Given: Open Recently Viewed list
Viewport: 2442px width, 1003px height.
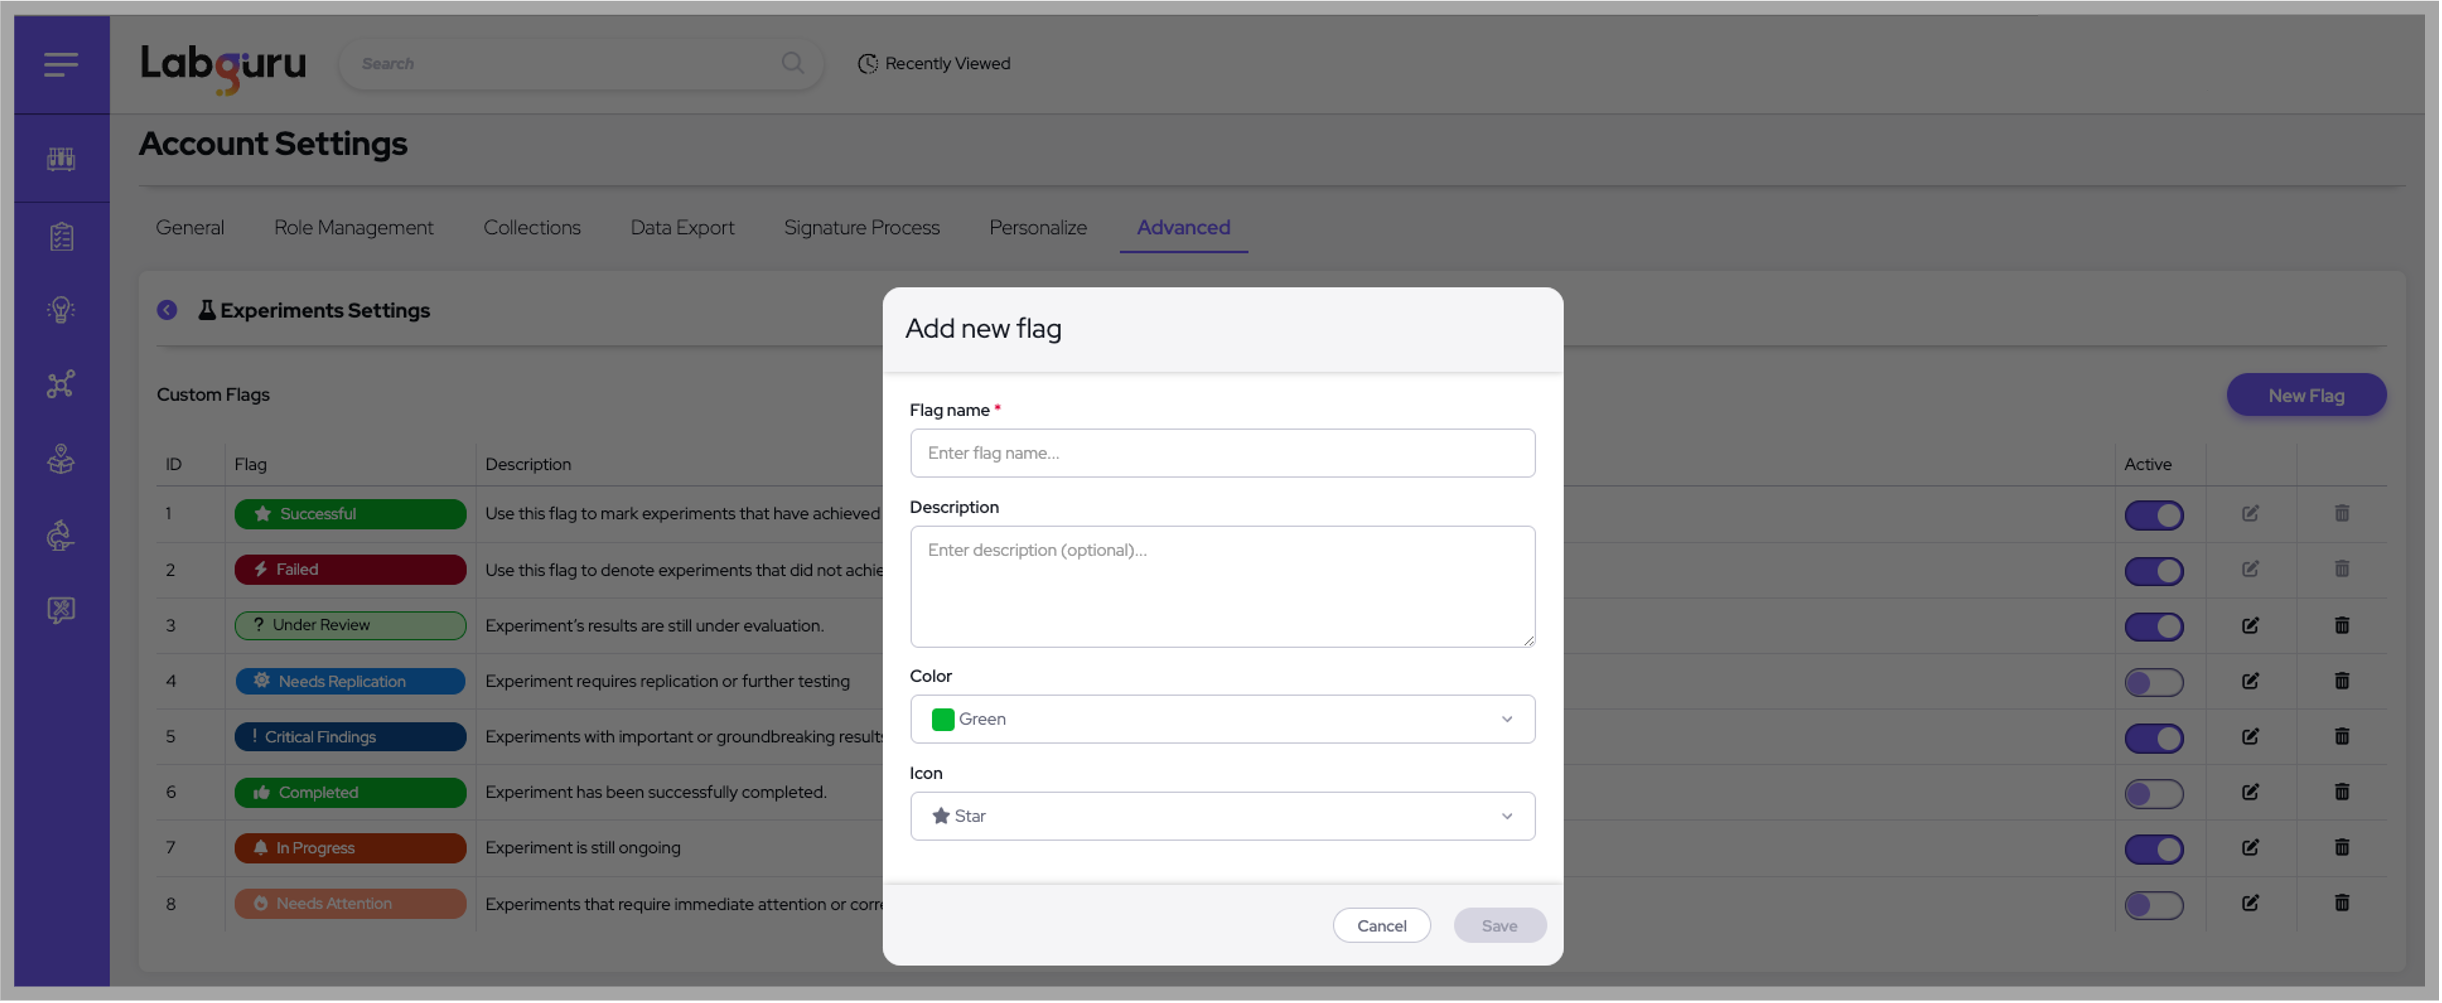Looking at the screenshot, I should [934, 64].
